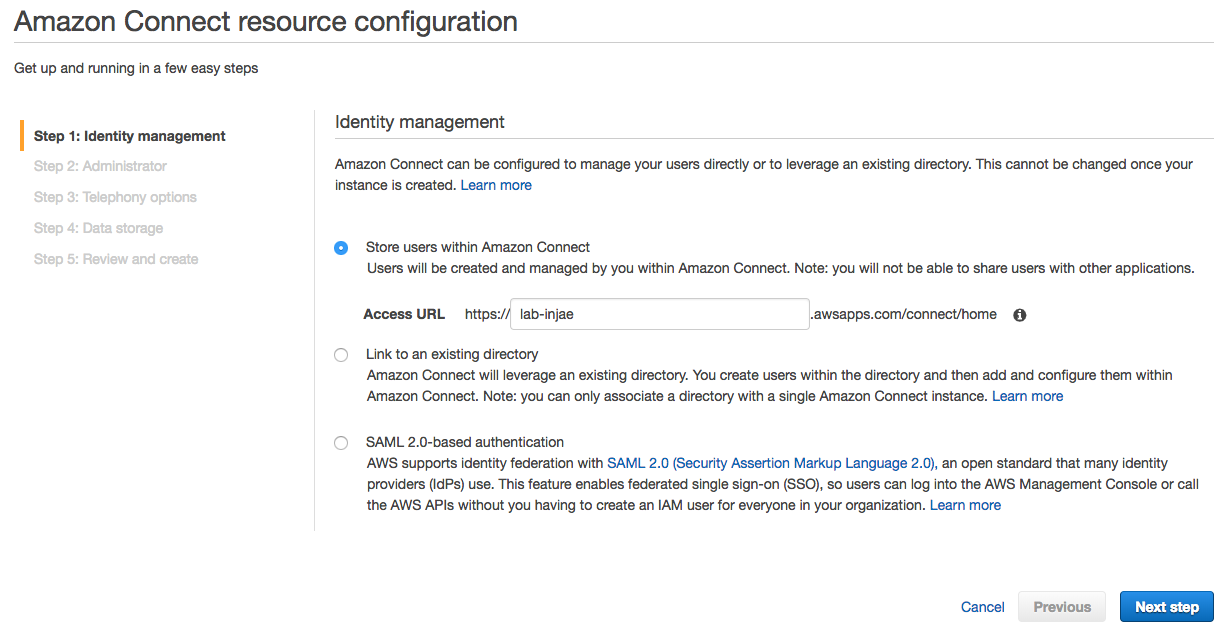The width and height of the screenshot is (1230, 634).
Task: Open Learn more link under Identity management intro
Action: (496, 185)
